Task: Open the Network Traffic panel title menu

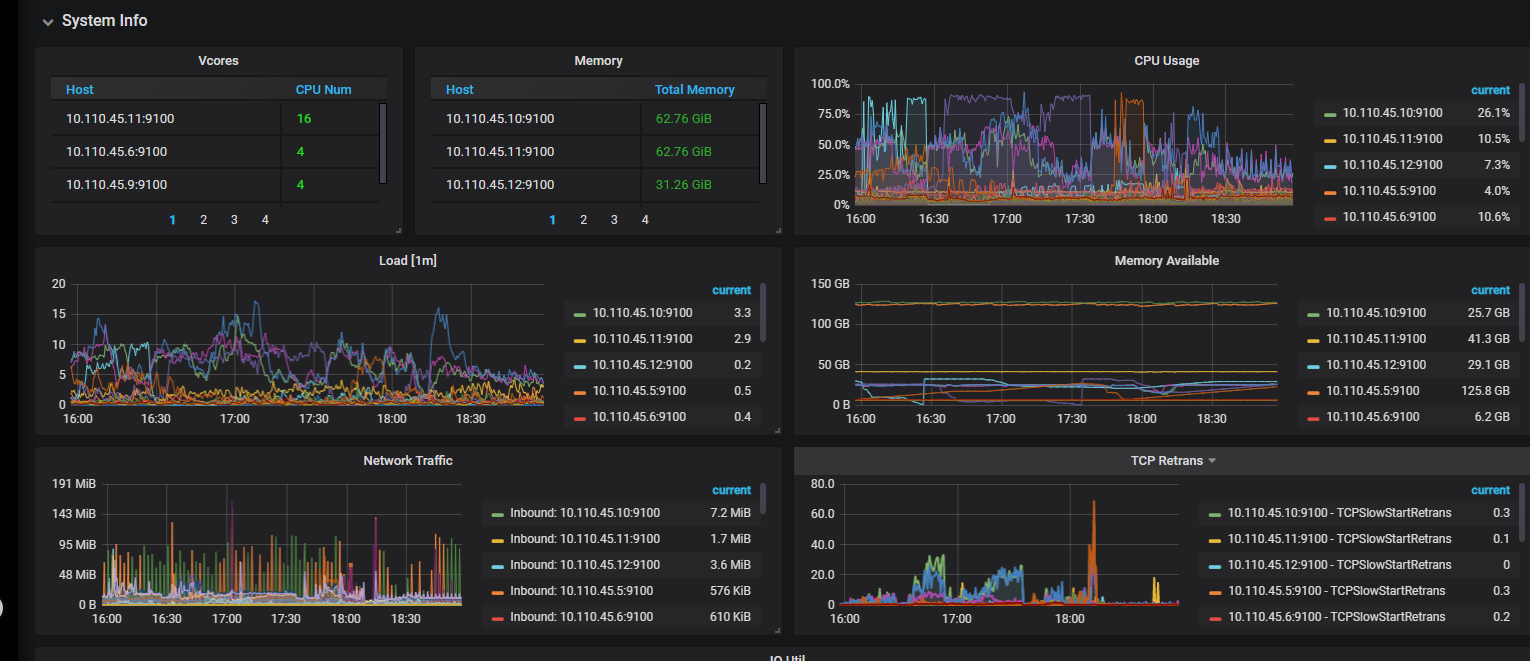Action: click(407, 461)
